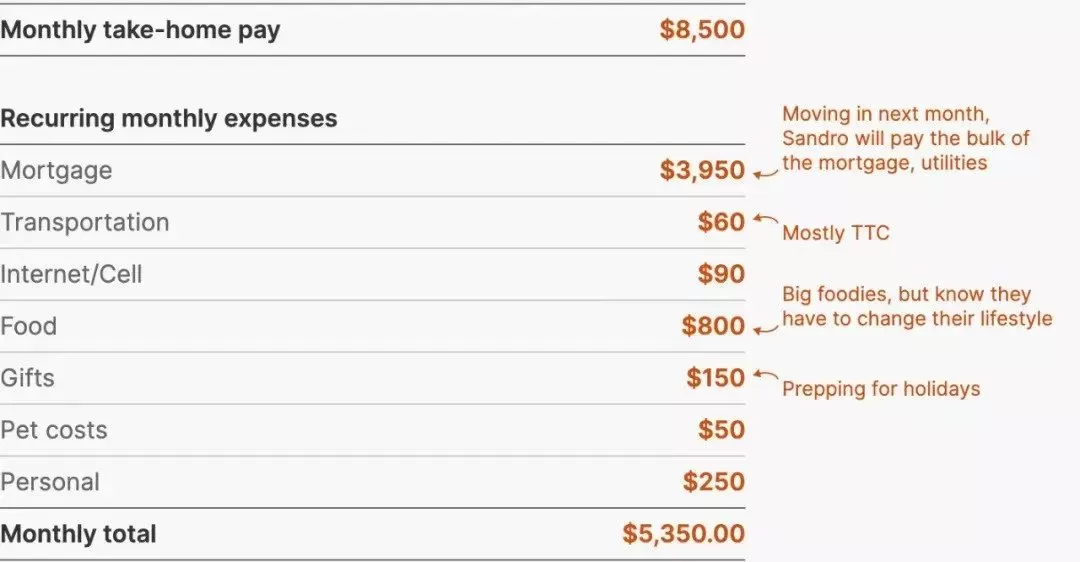This screenshot has height=562, width=1080.
Task: Click the 'Mostly TTC' annotation
Action: click(x=835, y=233)
